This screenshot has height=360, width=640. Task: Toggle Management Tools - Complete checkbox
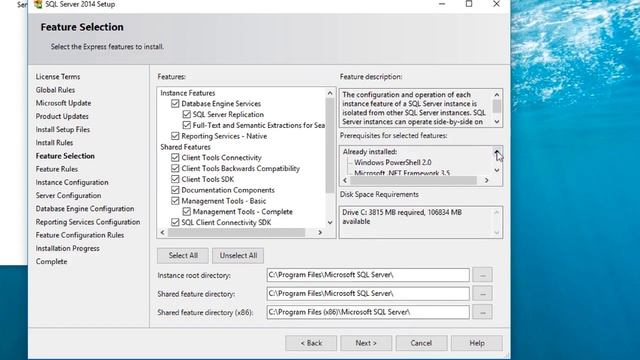tap(187, 211)
